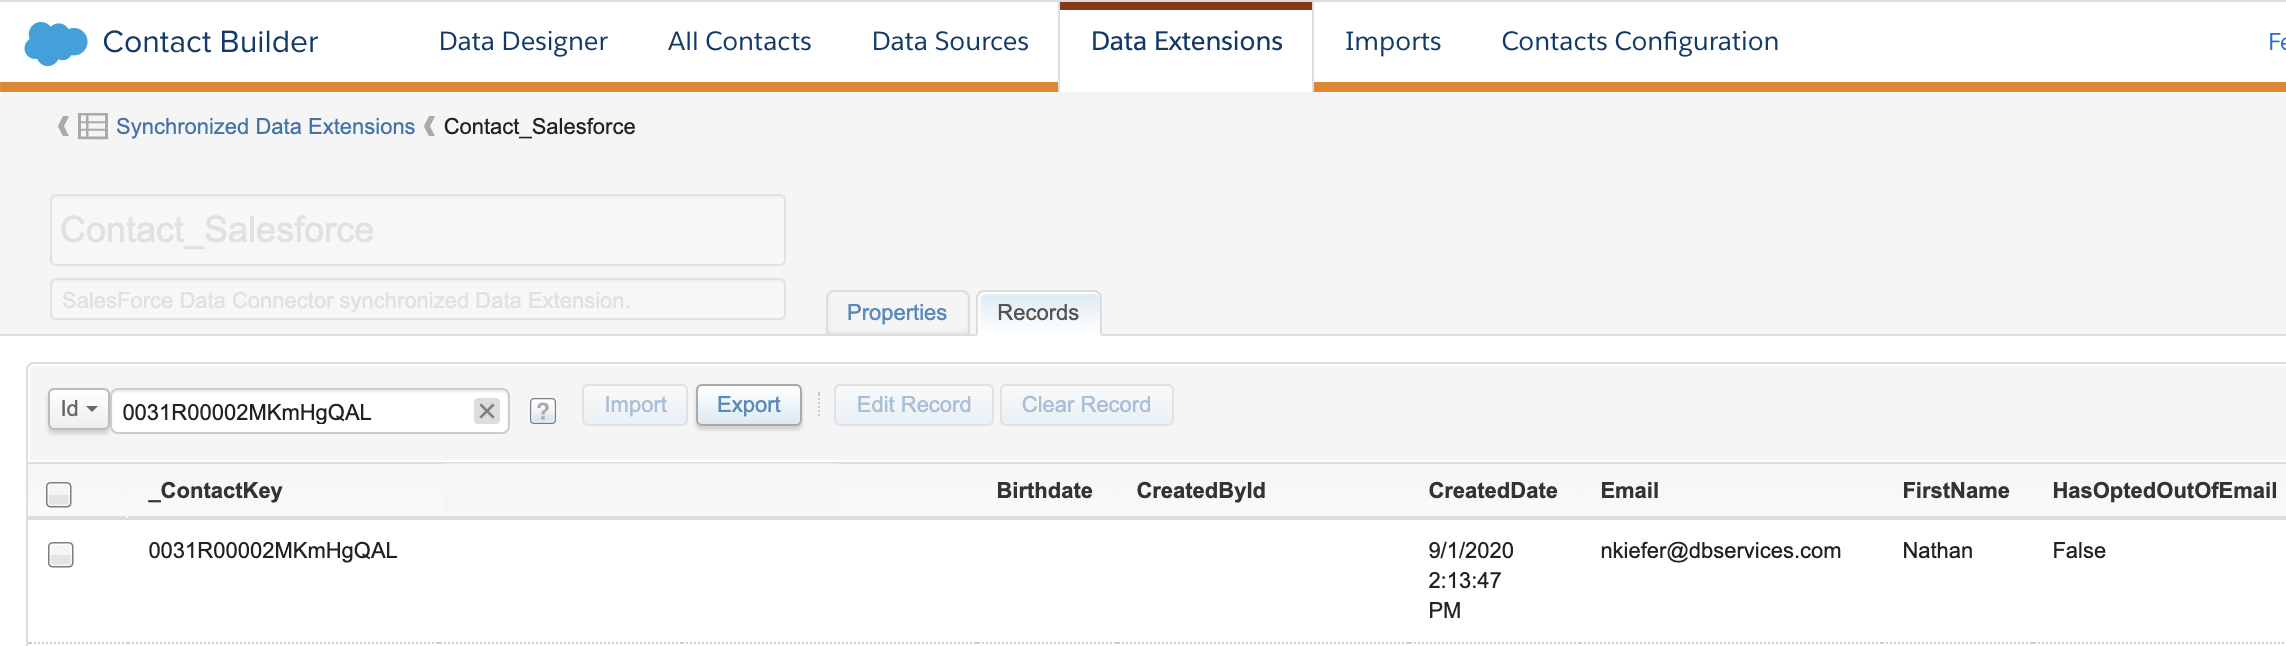Screen dimensions: 2286x646
Task: Follow the Synchronized Data Extensions breadcrumb link
Action: point(265,127)
